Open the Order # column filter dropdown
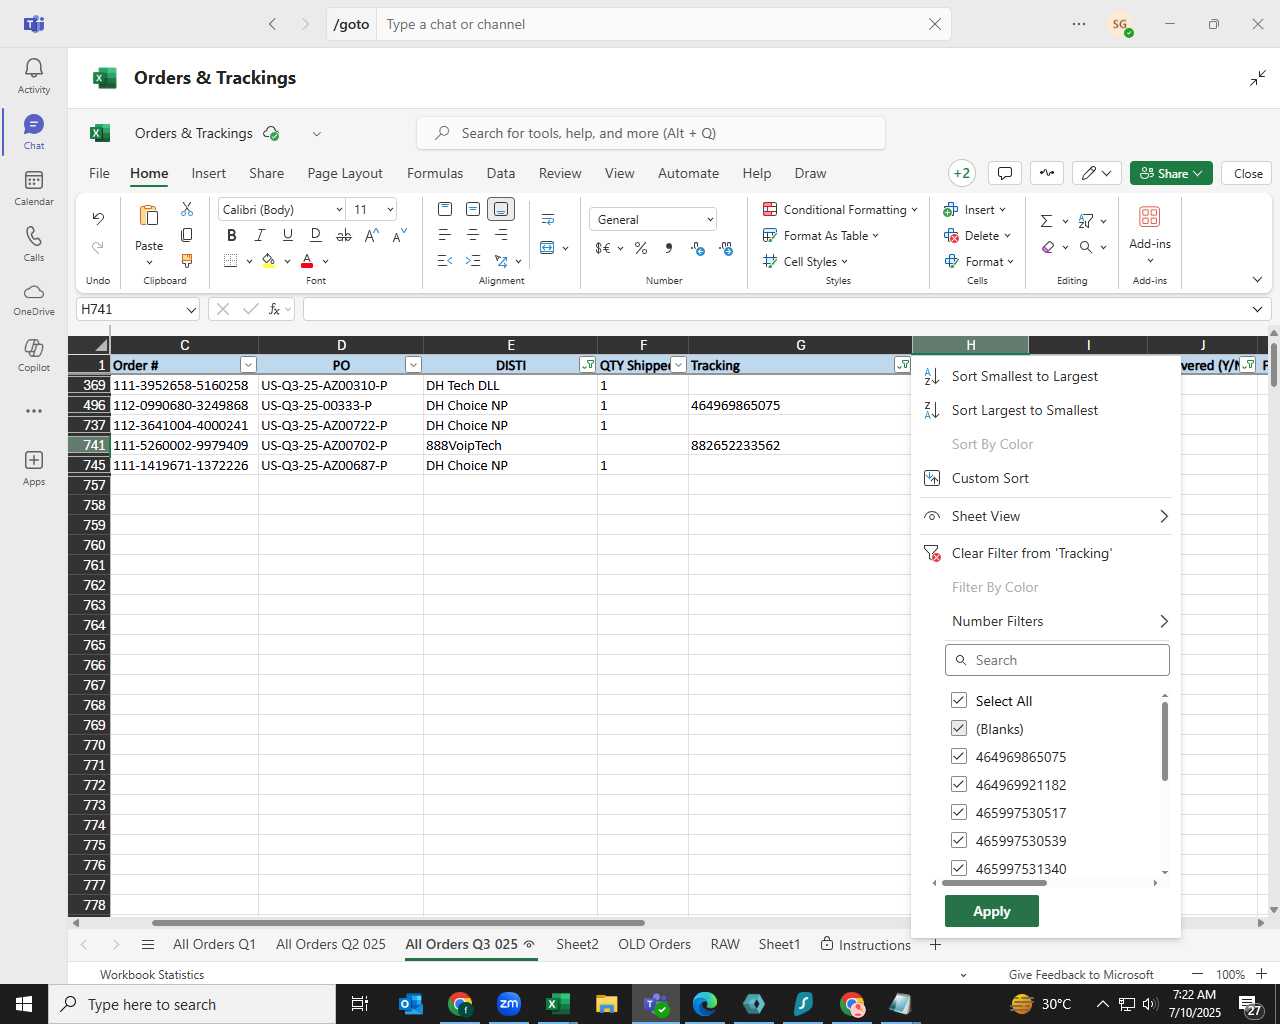Viewport: 1280px width, 1024px height. [x=248, y=365]
